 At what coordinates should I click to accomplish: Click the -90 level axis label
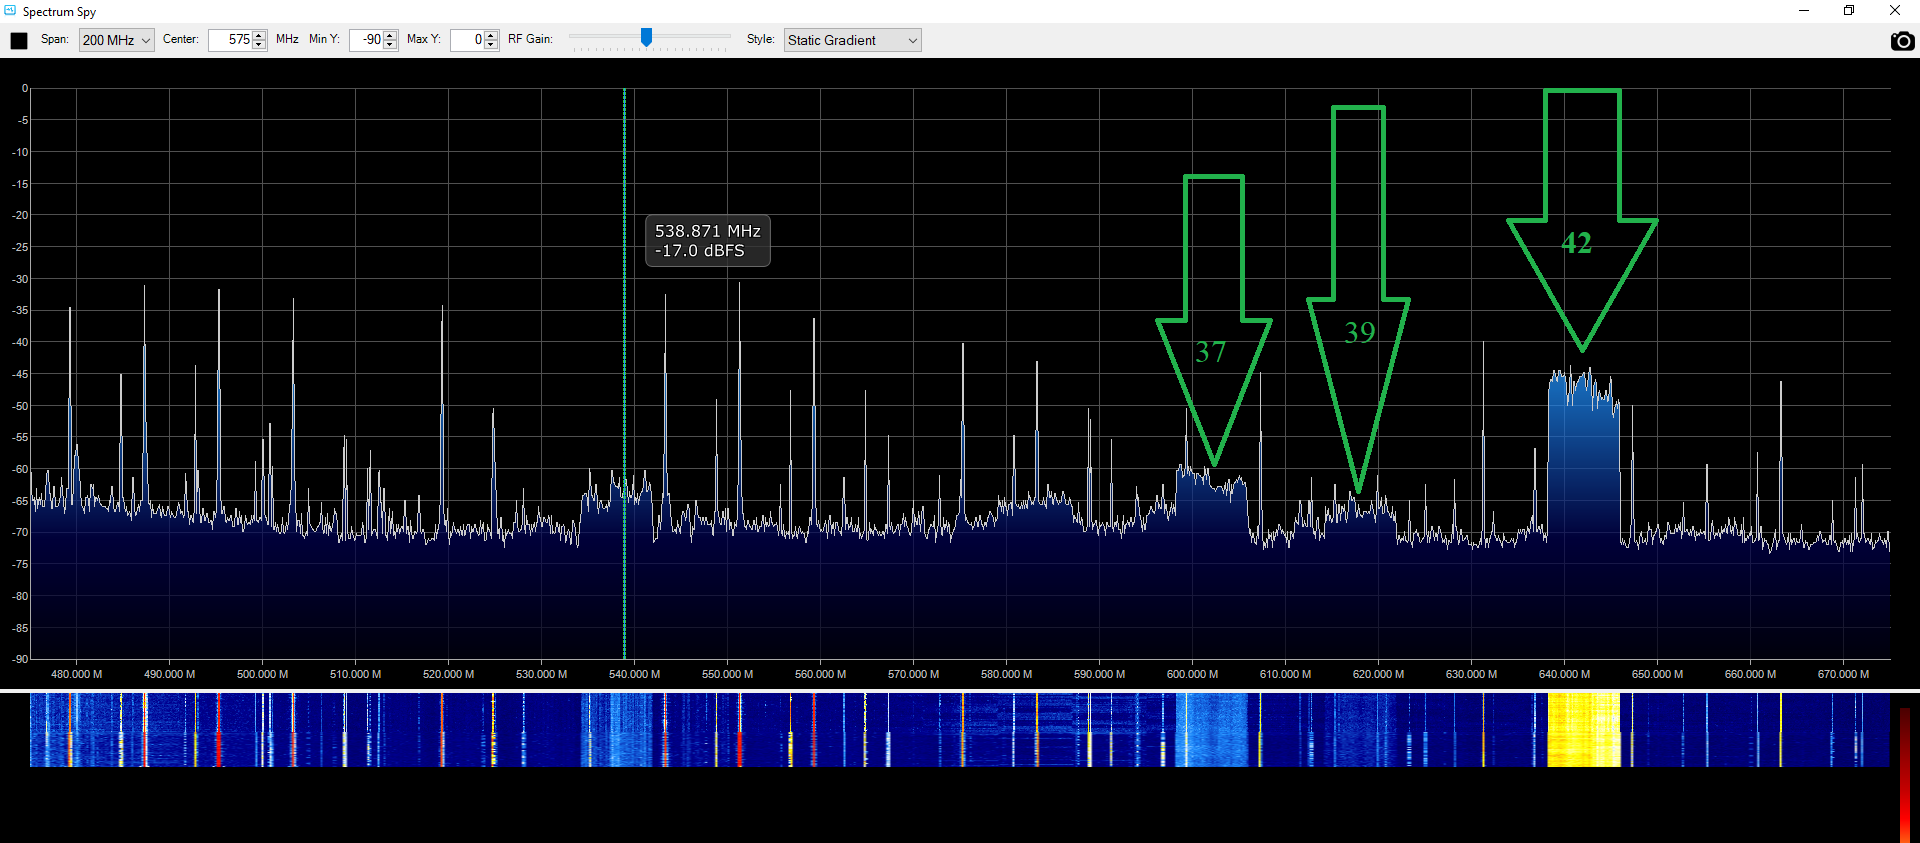coord(20,659)
